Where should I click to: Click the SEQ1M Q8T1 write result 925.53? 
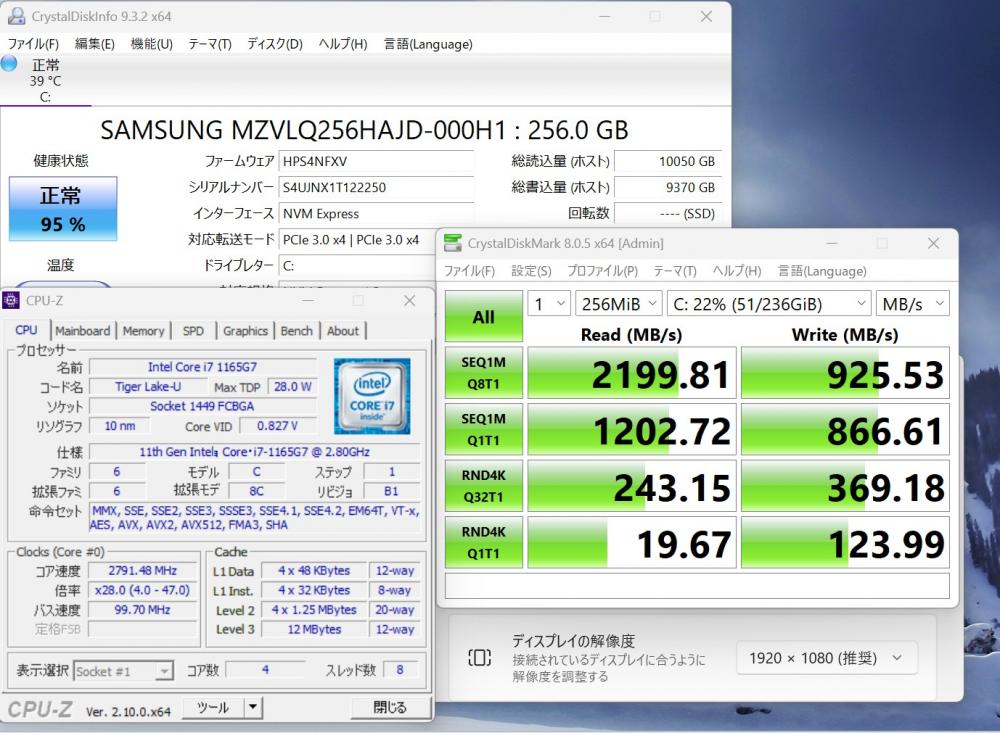click(846, 373)
